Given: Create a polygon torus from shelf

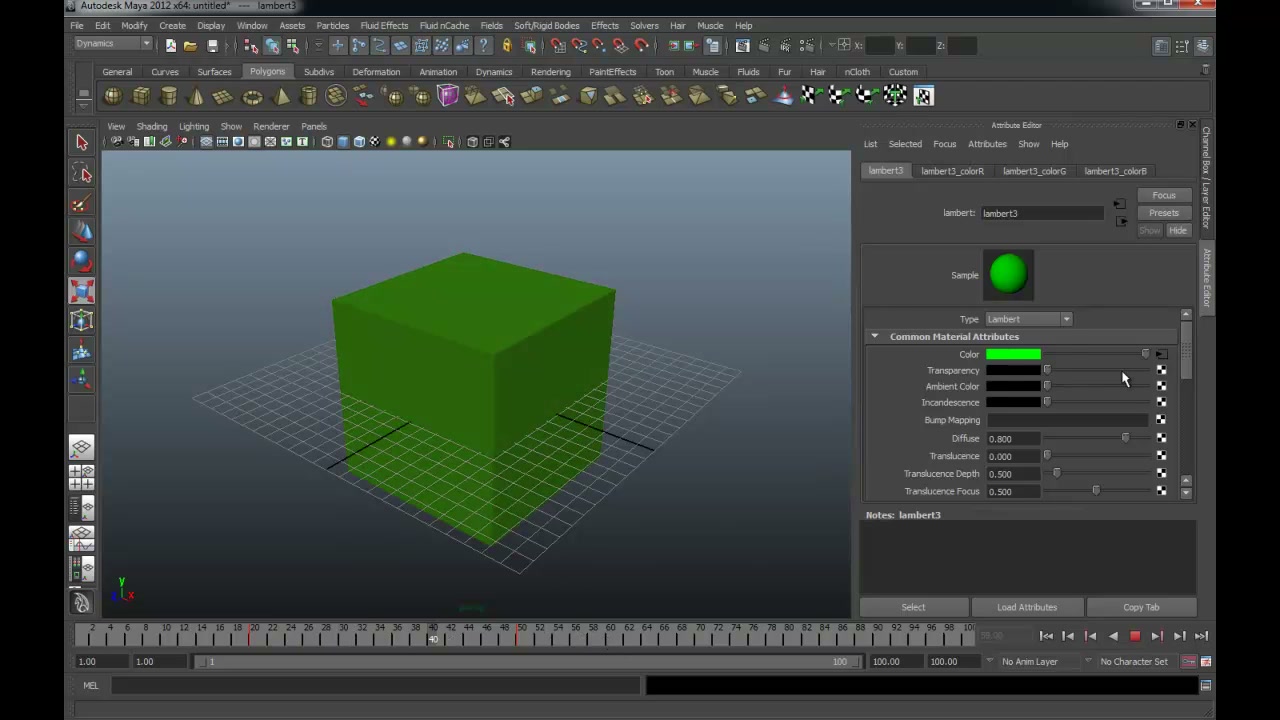Looking at the screenshot, I should point(252,96).
